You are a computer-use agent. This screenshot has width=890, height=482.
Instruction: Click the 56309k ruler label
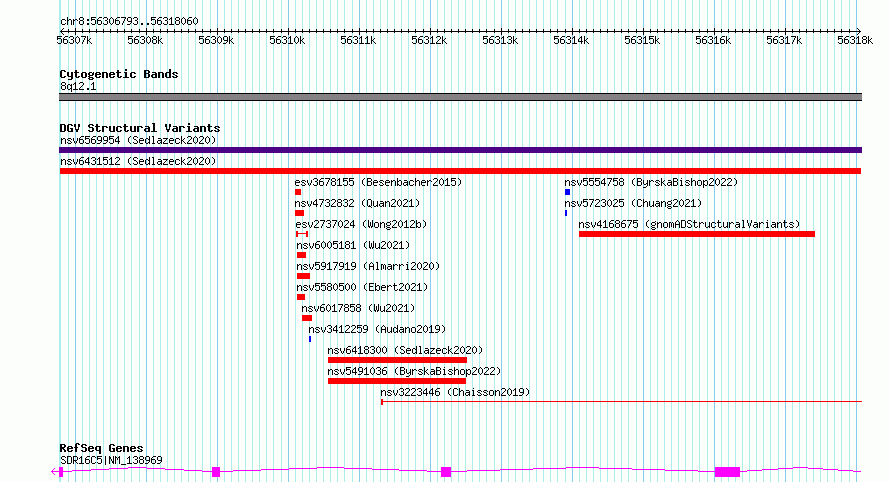(216, 40)
